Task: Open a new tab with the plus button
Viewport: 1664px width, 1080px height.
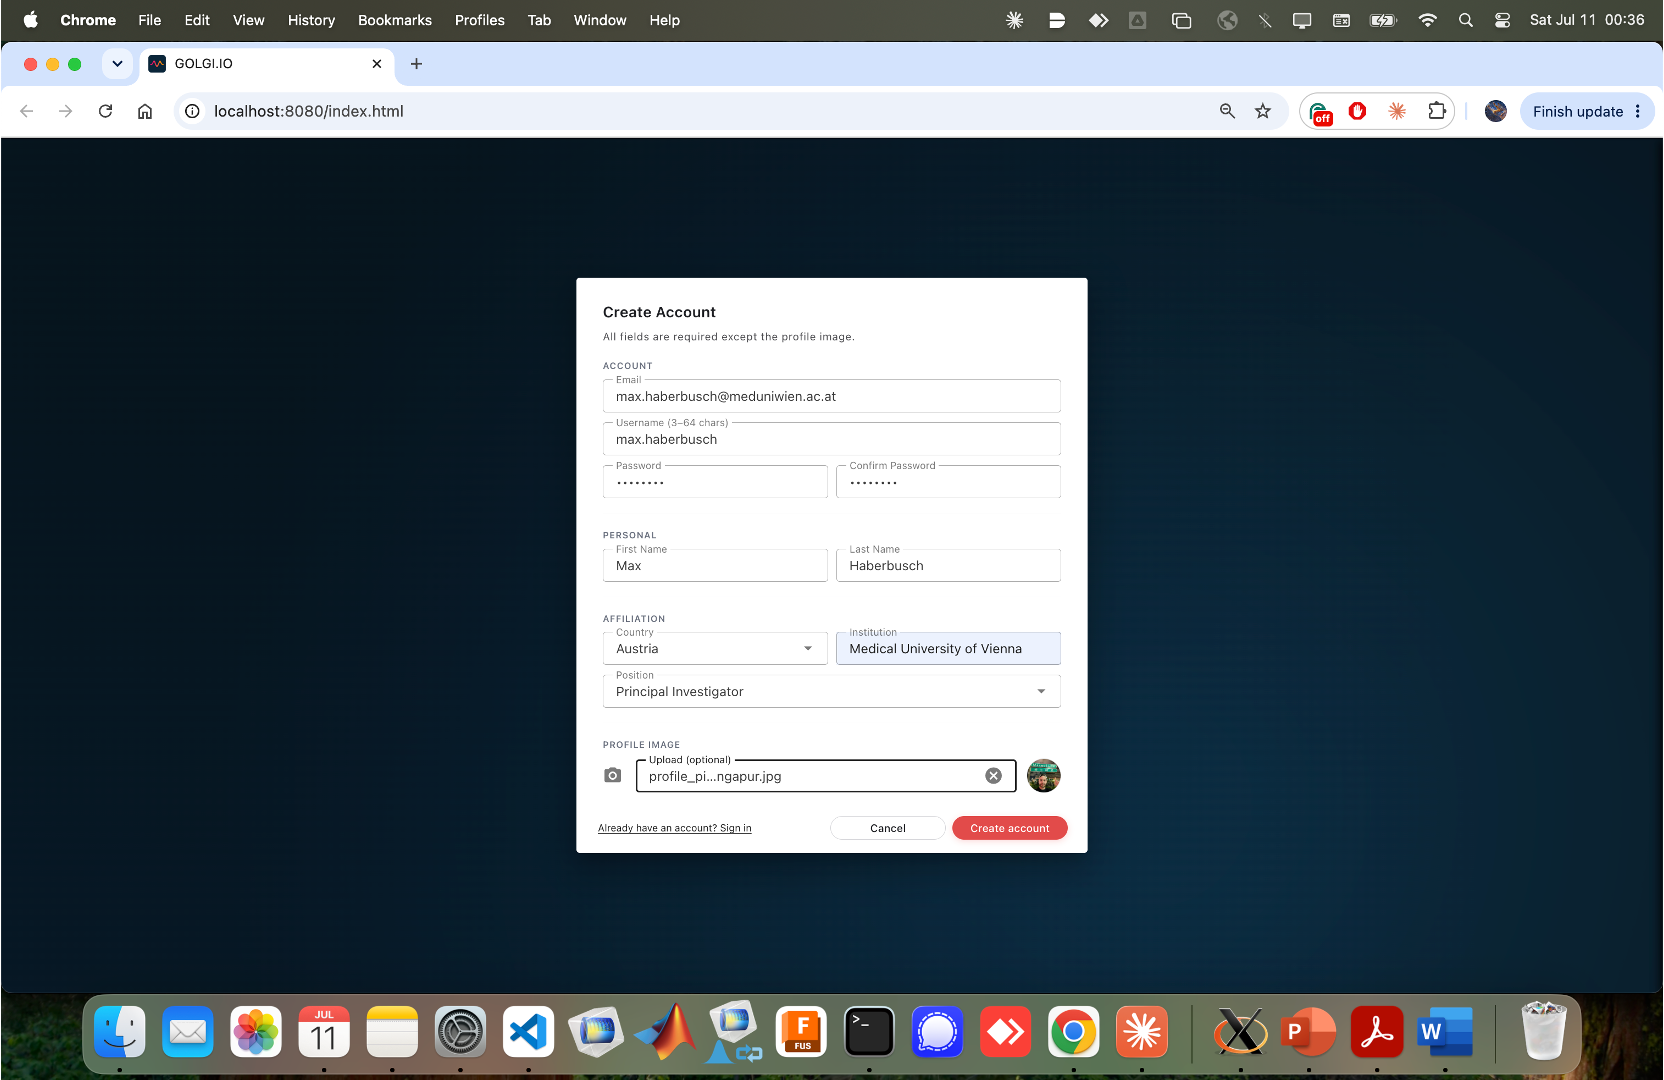Action: 417,64
